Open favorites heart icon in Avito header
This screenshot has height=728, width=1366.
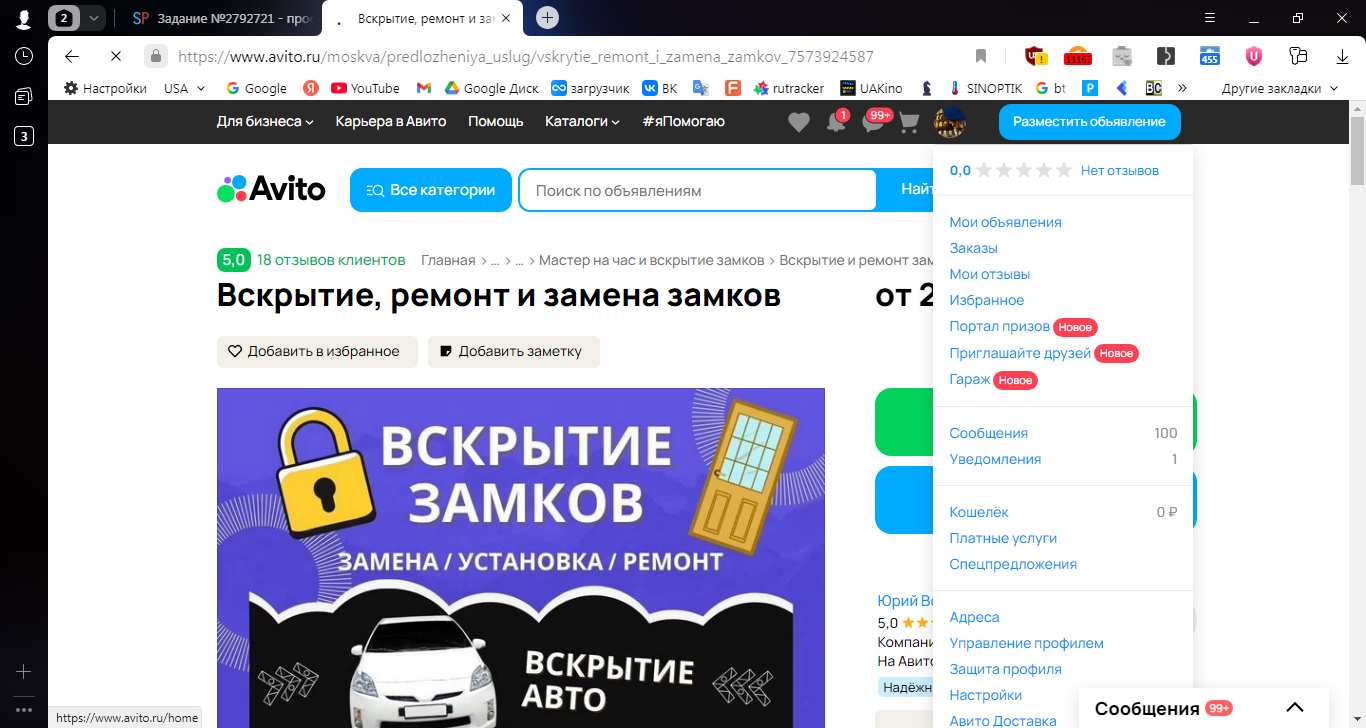(798, 122)
